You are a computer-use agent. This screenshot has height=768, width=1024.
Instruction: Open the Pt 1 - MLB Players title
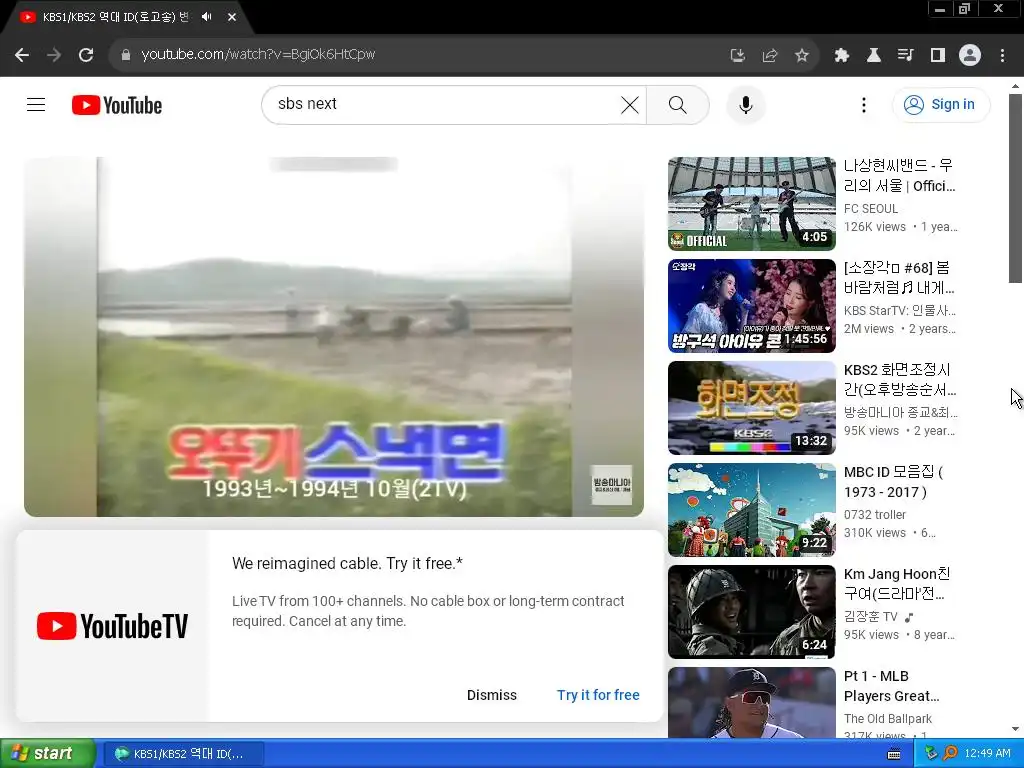891,686
